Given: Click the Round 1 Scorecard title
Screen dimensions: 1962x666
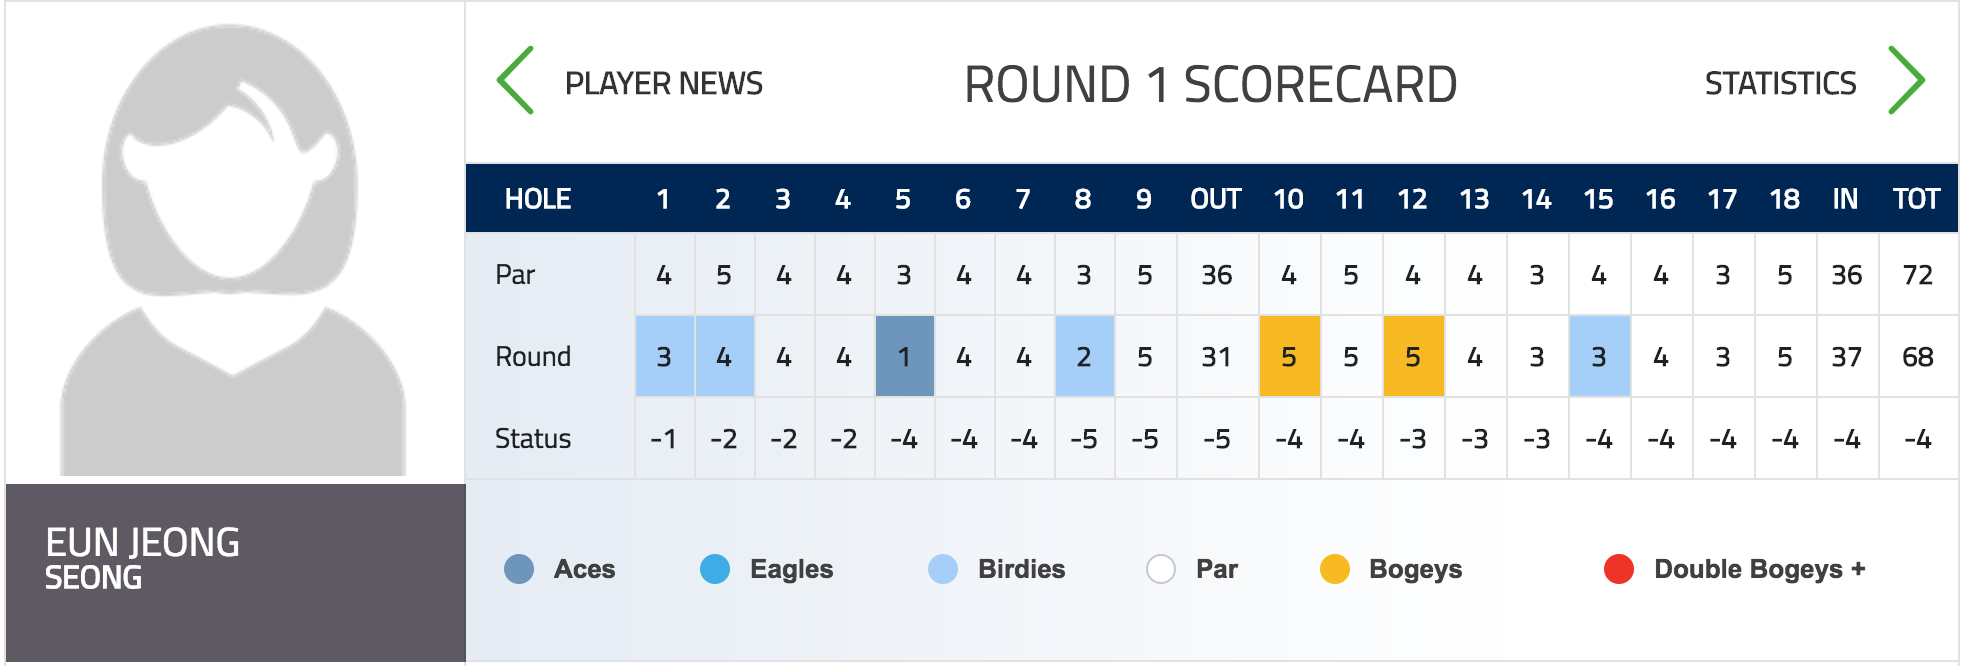Looking at the screenshot, I should [1210, 84].
